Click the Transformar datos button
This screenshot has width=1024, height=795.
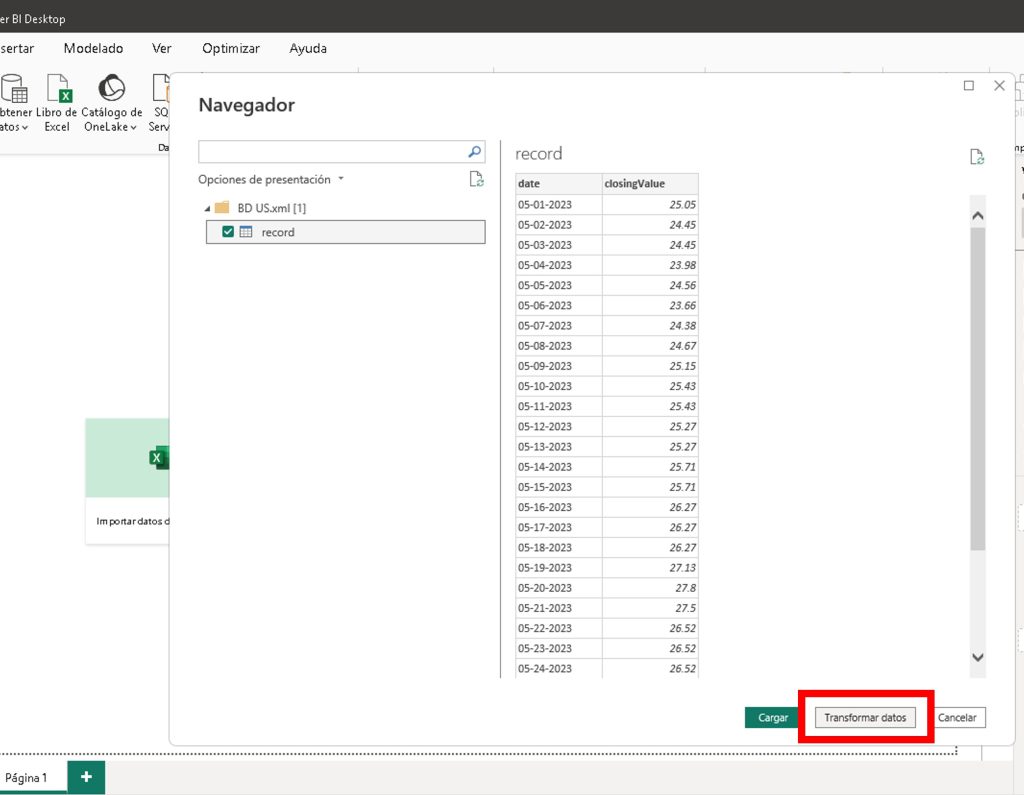point(865,718)
